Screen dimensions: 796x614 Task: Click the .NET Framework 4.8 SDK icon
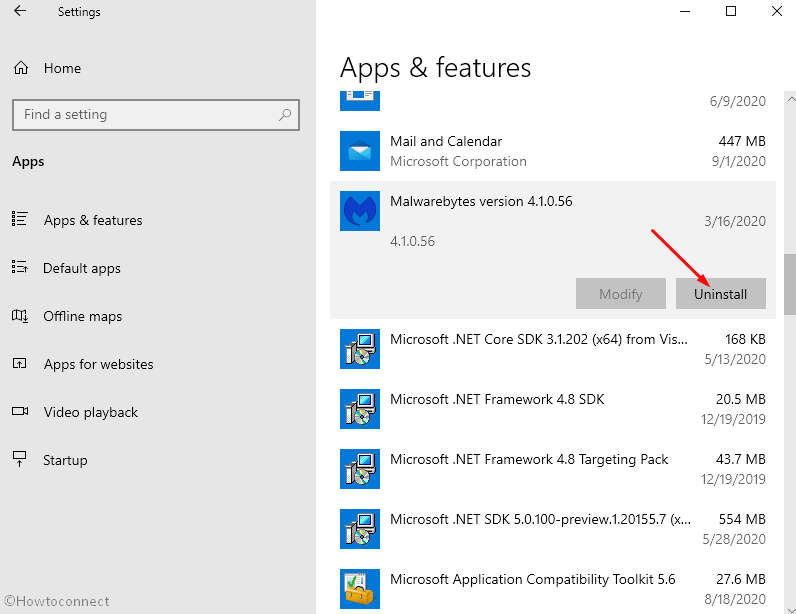(360, 409)
